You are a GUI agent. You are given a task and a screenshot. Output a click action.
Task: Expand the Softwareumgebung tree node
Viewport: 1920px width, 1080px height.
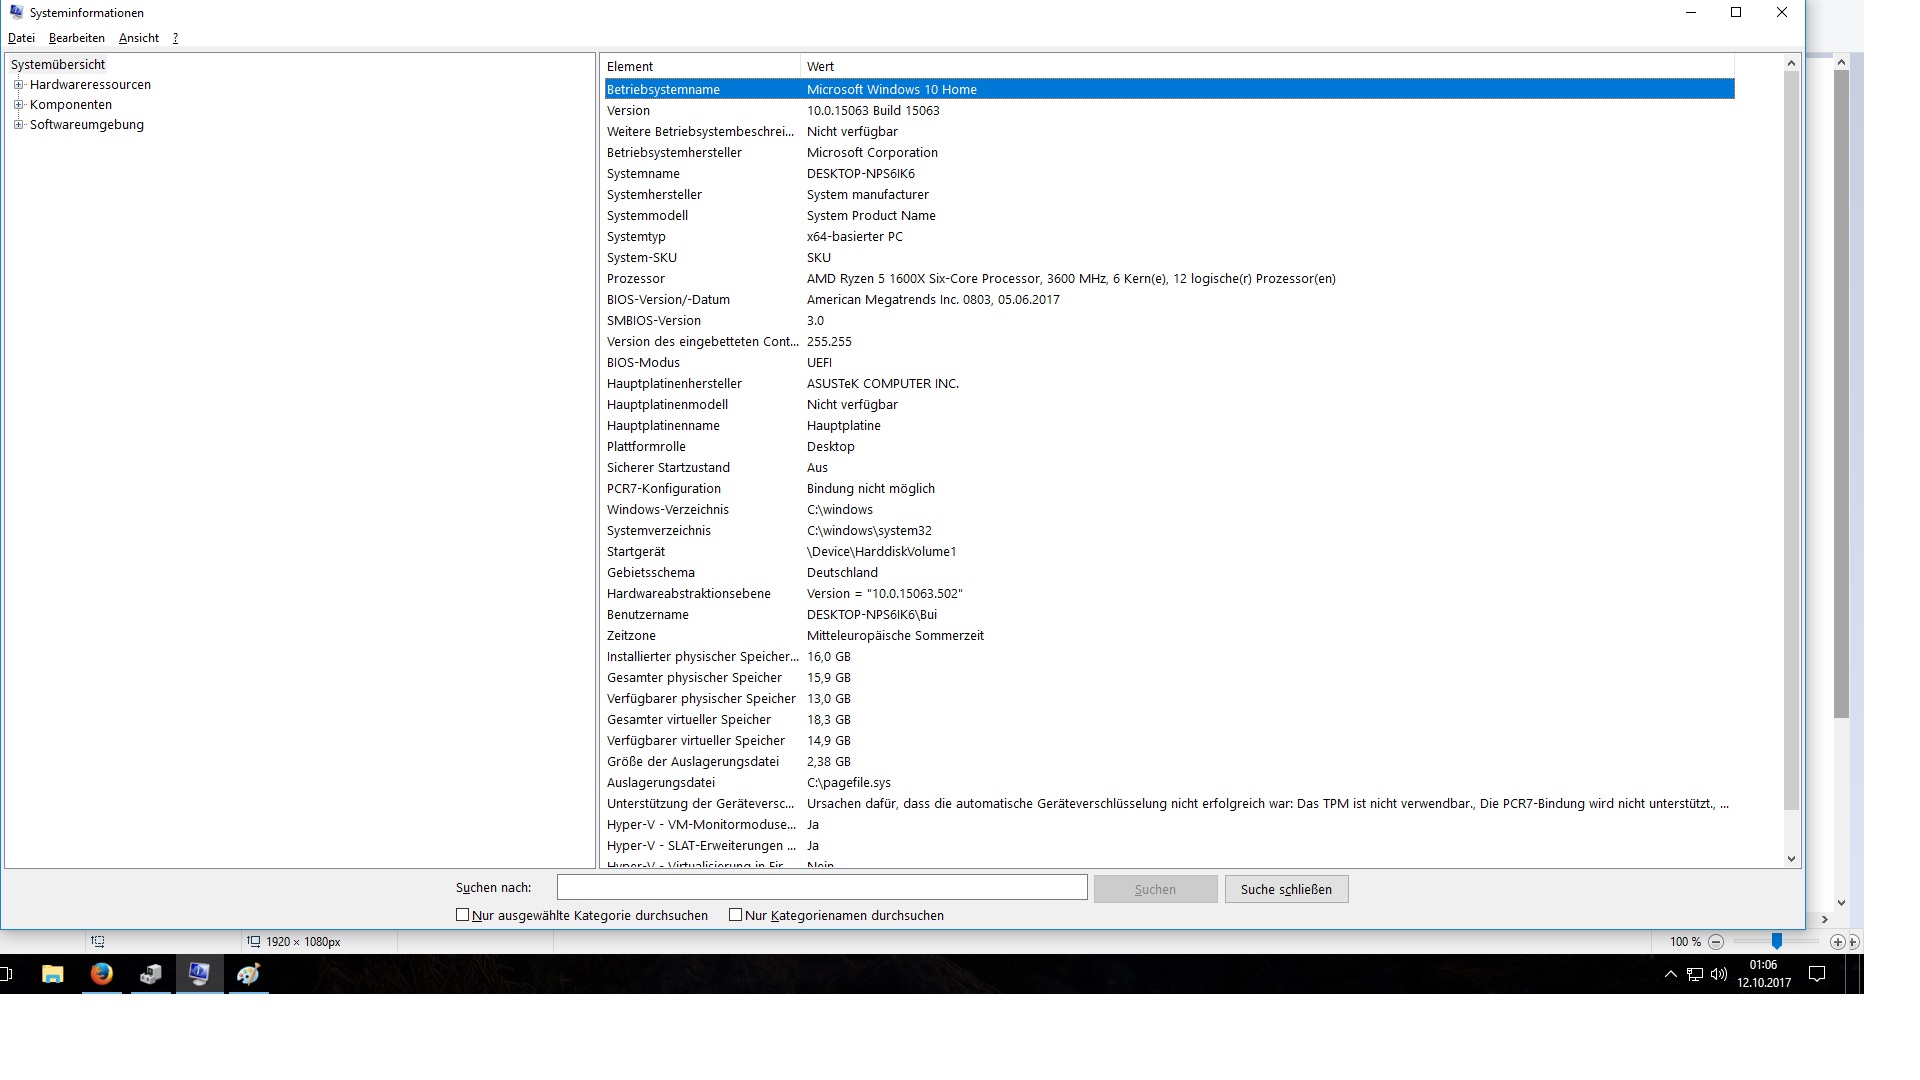(18, 125)
